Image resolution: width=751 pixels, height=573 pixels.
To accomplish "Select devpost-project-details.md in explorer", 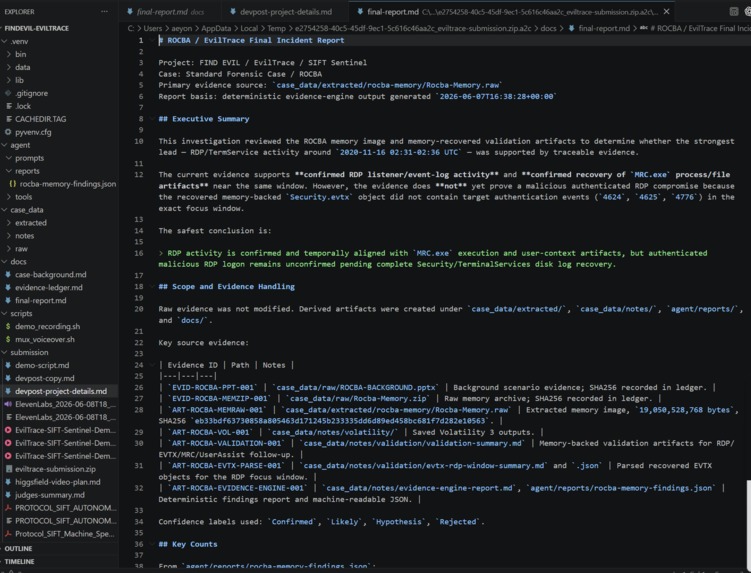I will tap(61, 390).
